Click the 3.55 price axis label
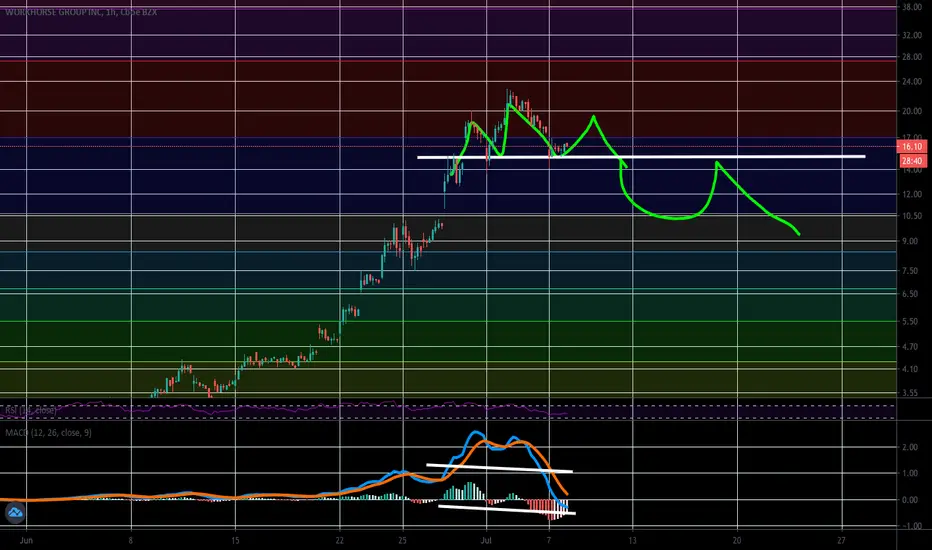 pos(910,393)
